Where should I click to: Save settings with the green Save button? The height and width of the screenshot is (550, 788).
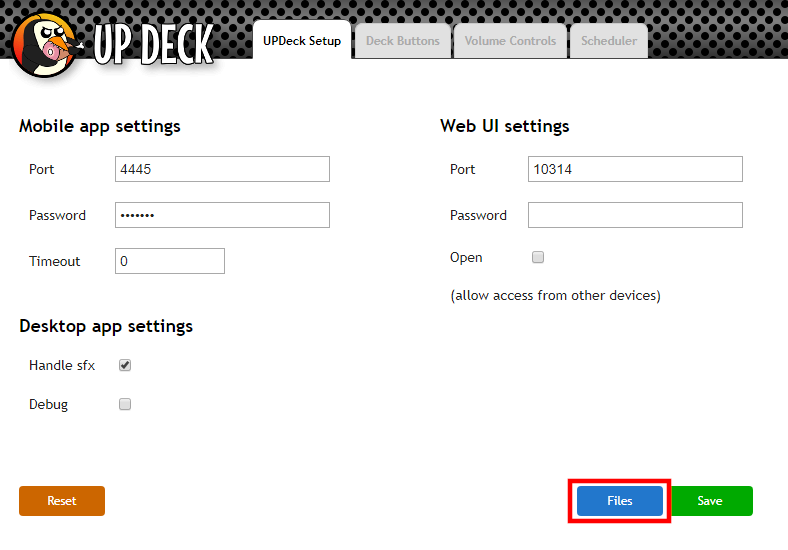pos(711,501)
